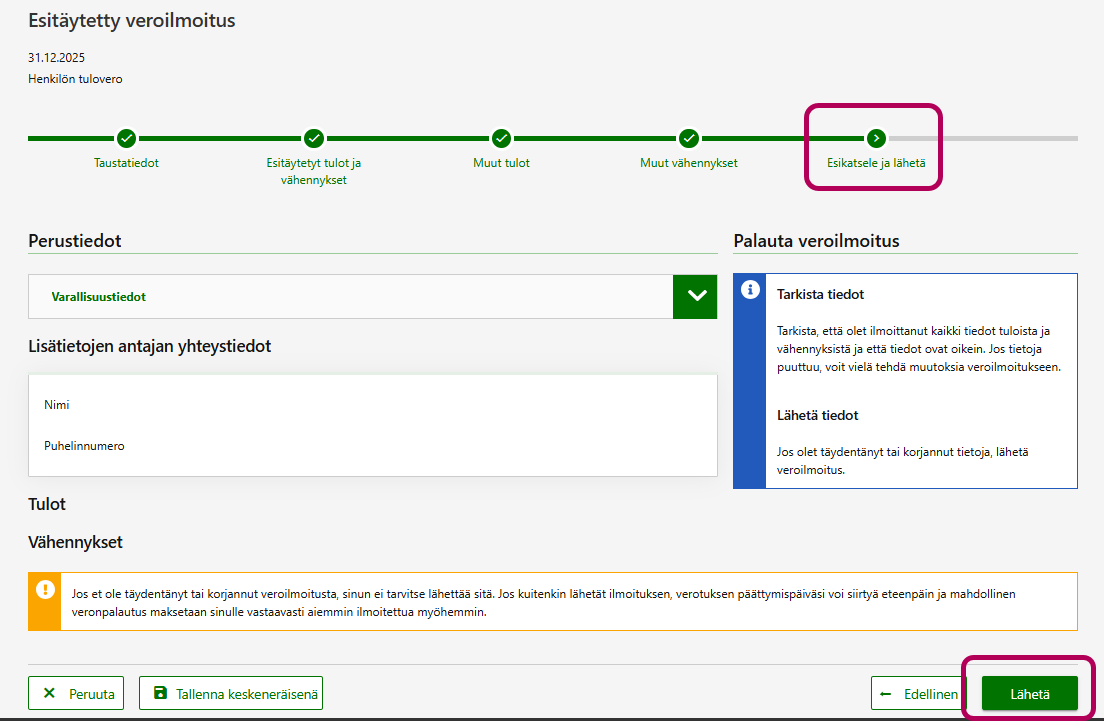Click the grey unfinished progress bar segment
1104x721 pixels.
985,138
